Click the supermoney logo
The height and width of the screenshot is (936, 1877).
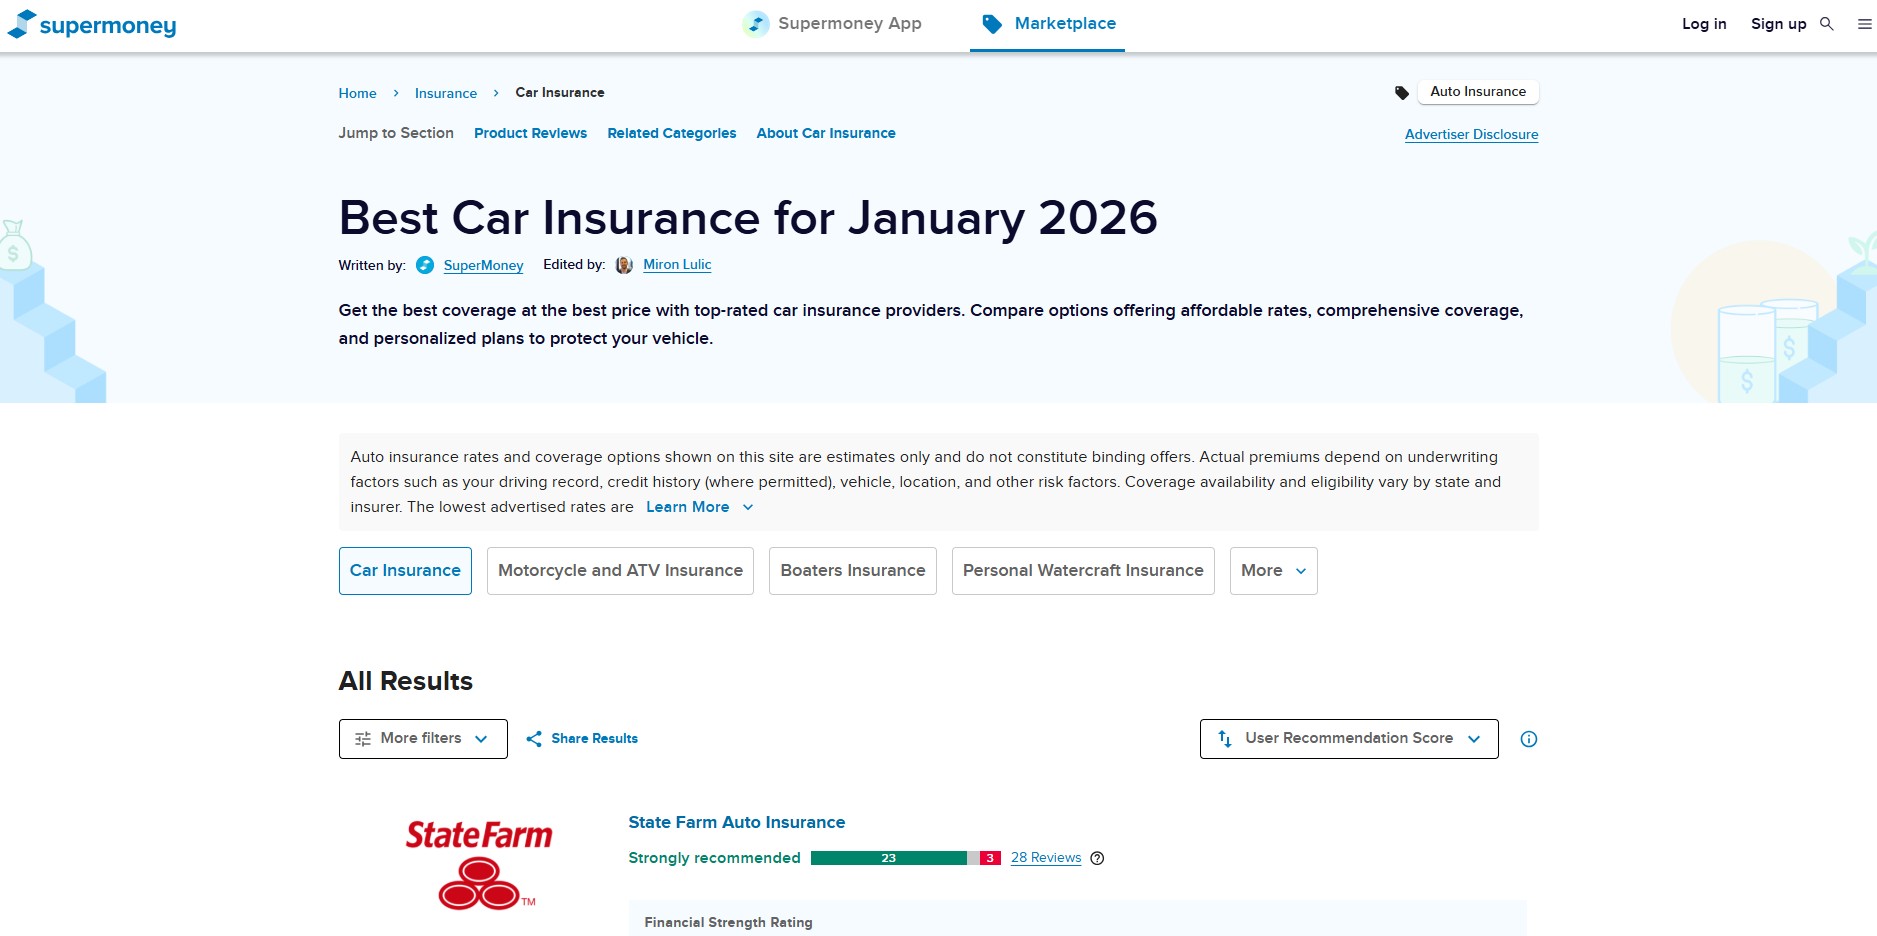click(92, 24)
